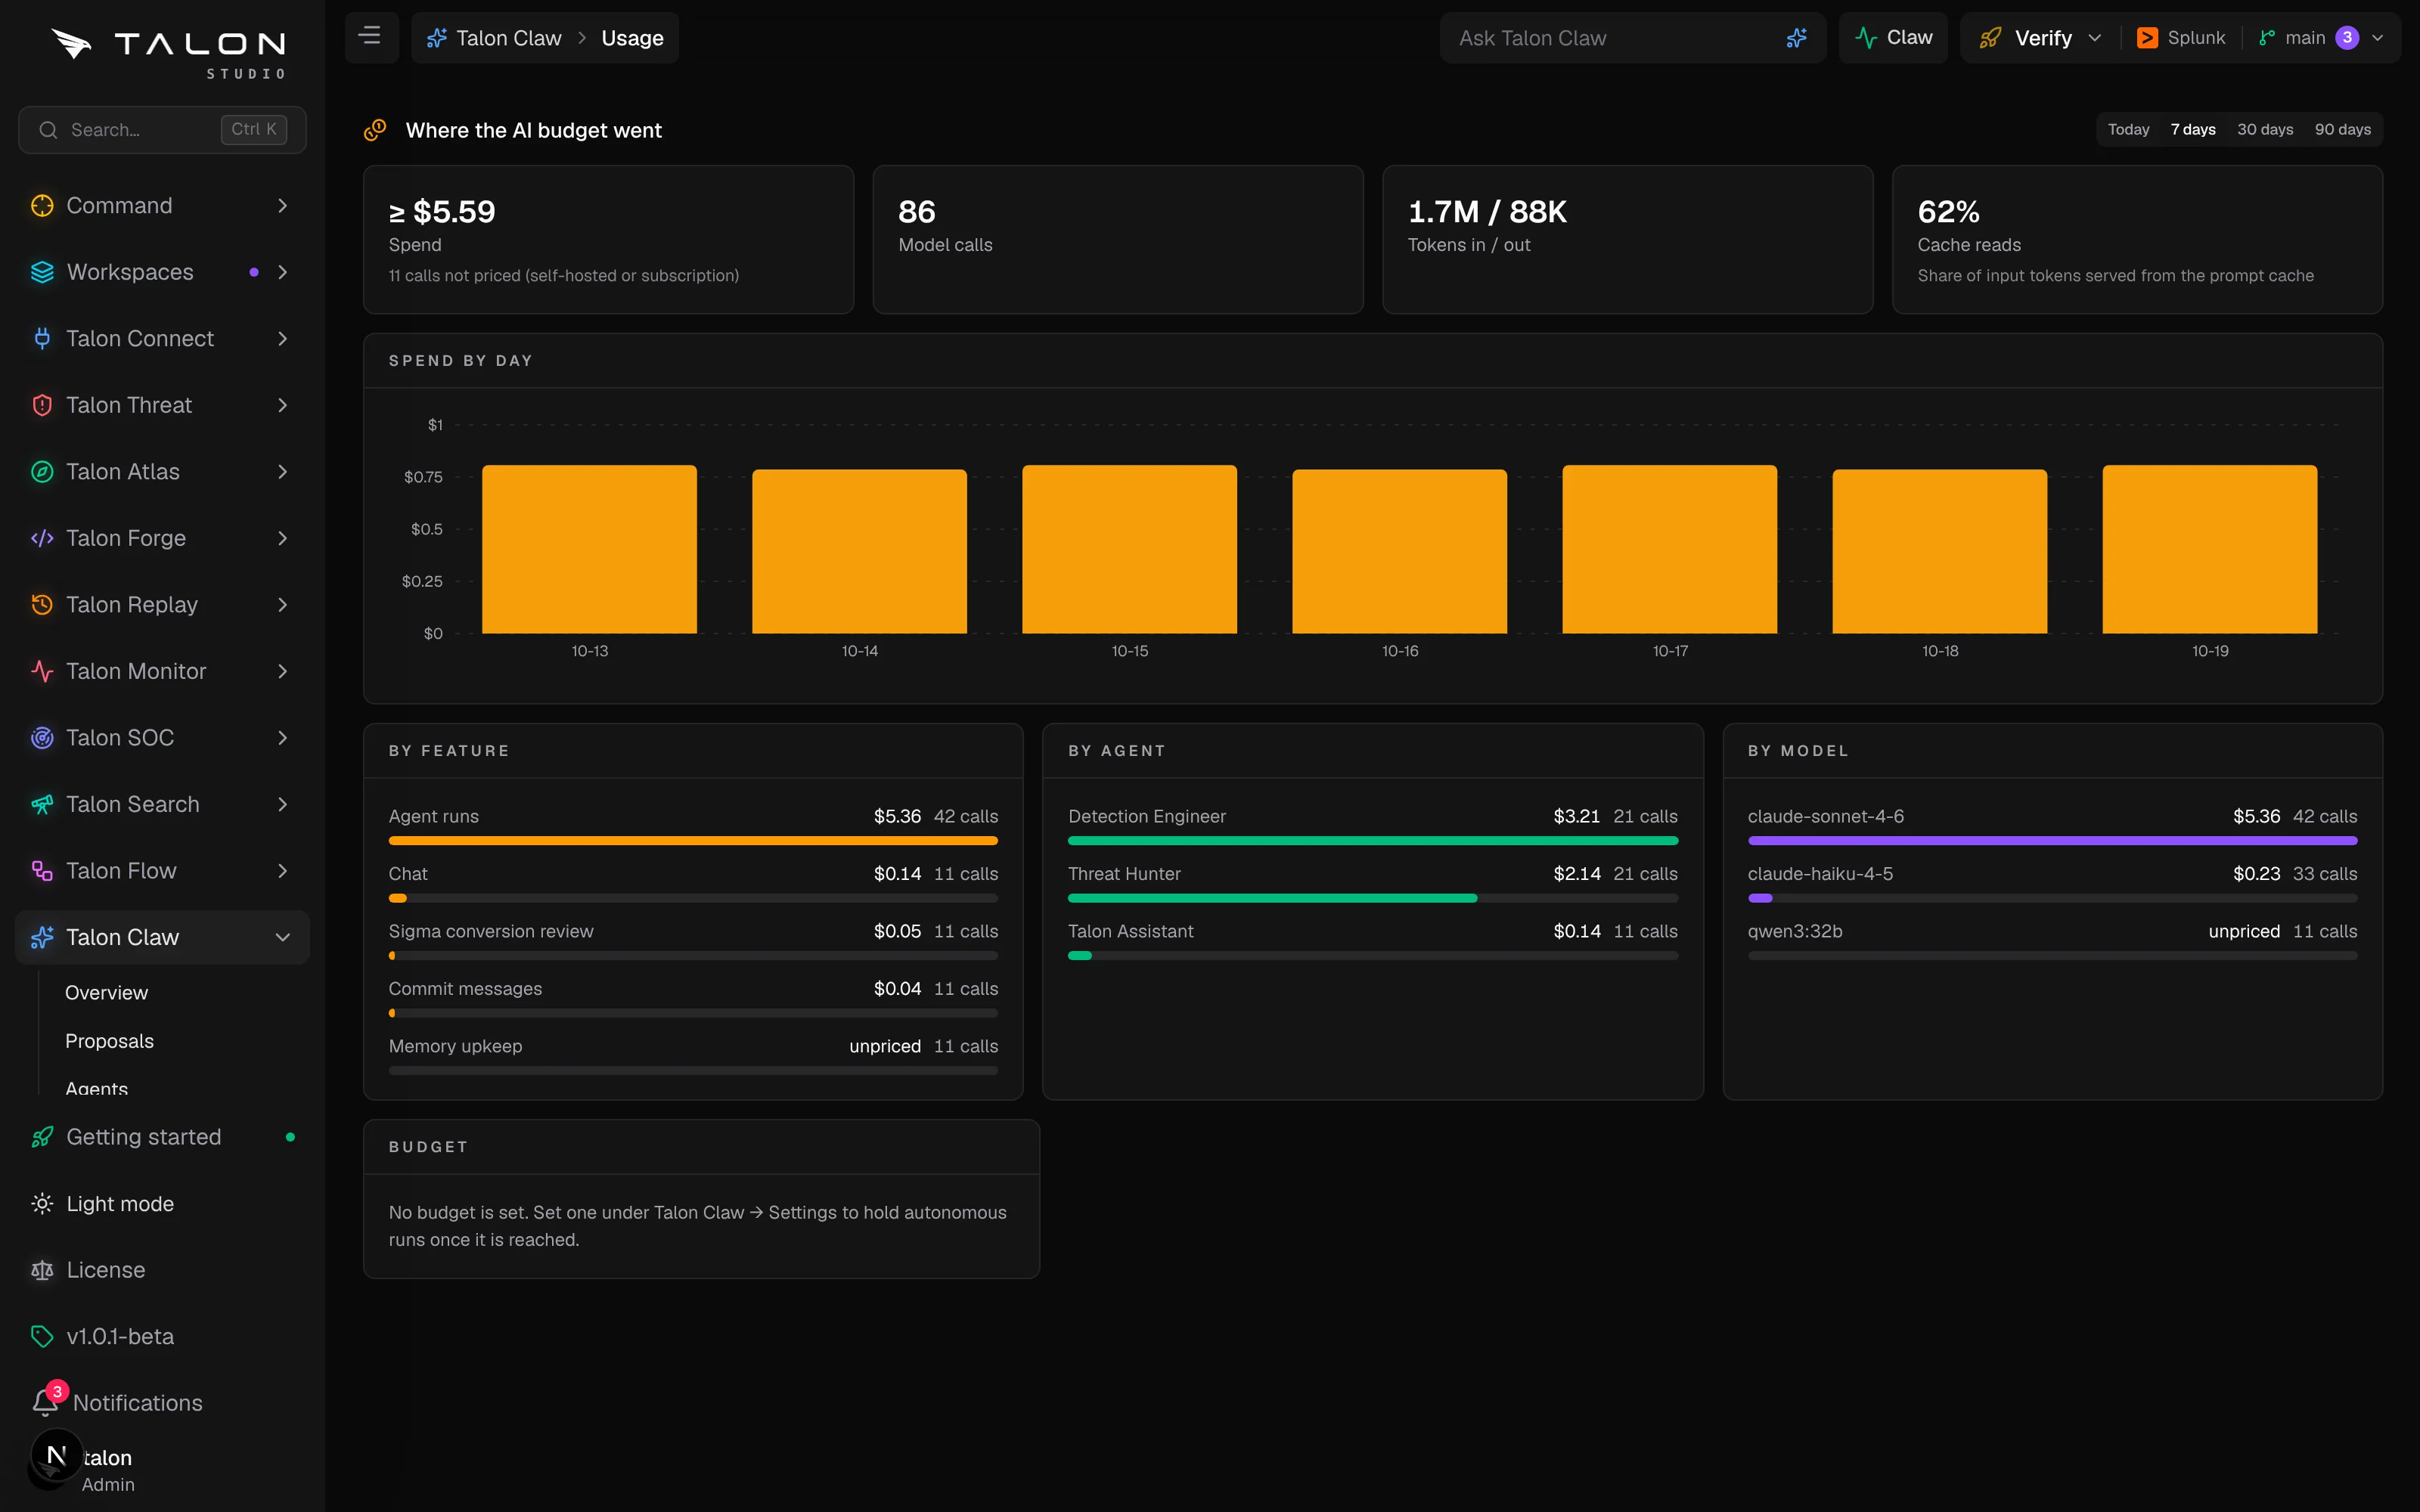Click the sparkle icon in Ask field

tap(1796, 38)
